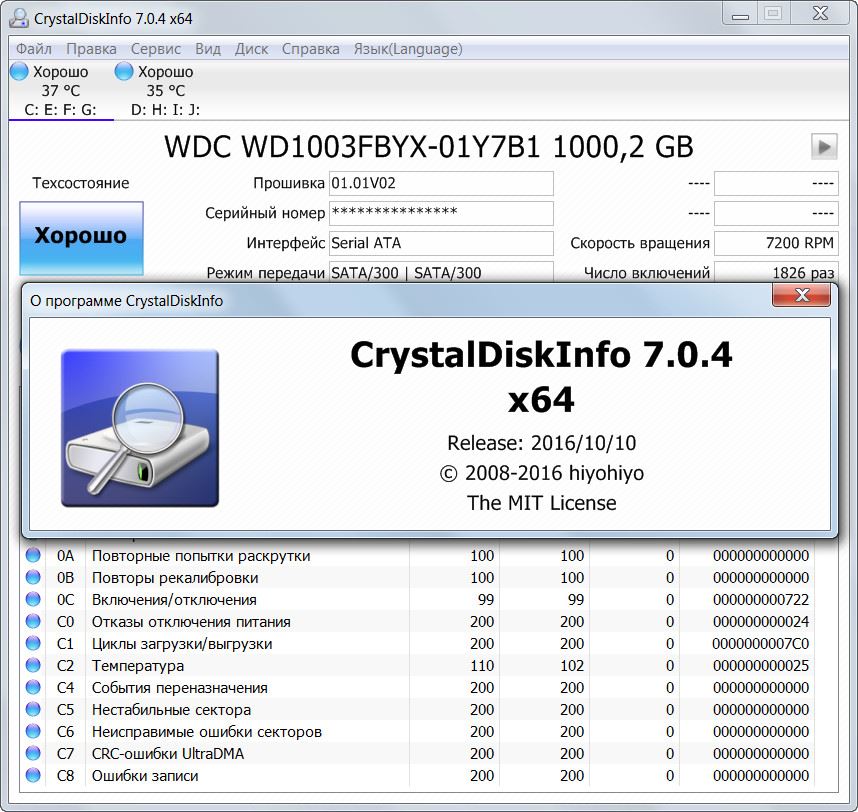Click status orb for attribute 0B

[33, 577]
